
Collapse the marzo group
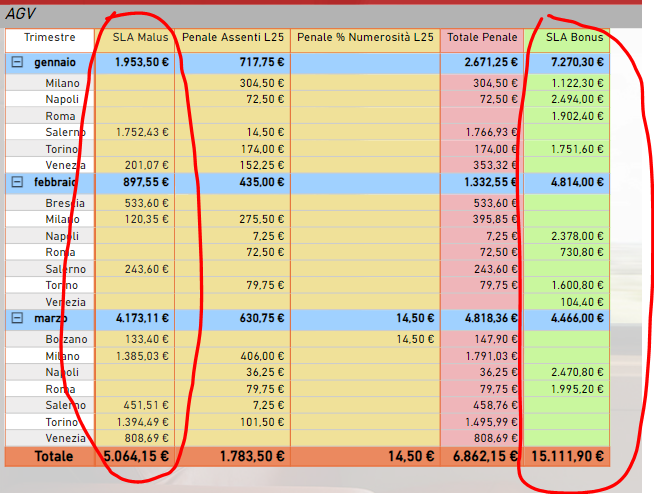[17, 318]
